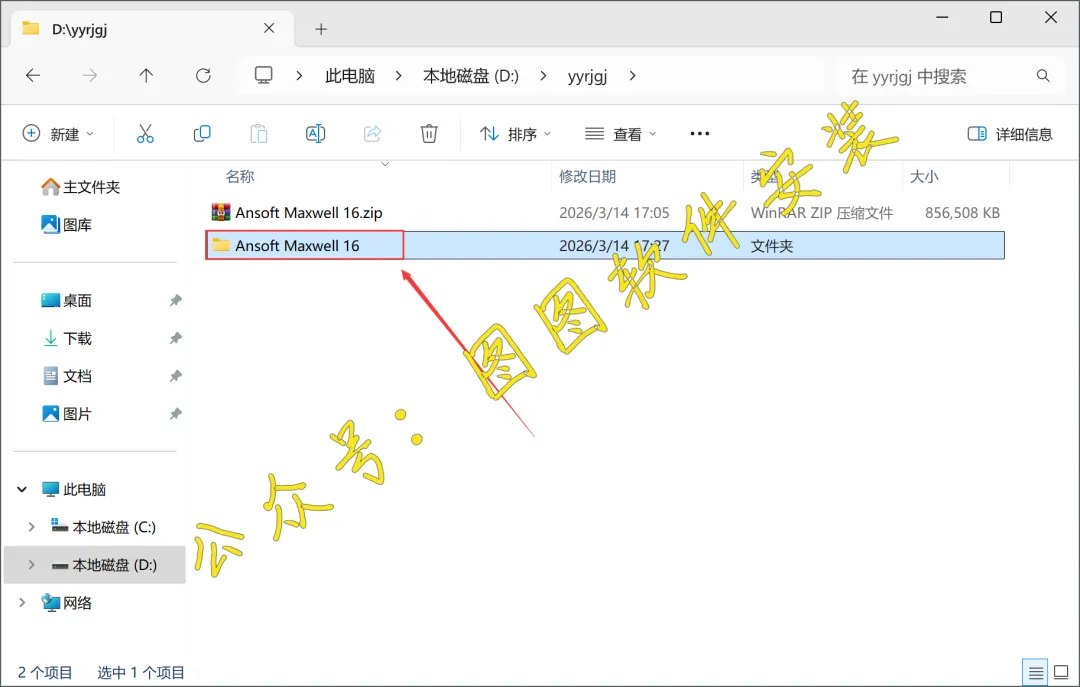Click chevron after yyrjgj in address bar
The image size is (1080, 687).
coord(632,76)
